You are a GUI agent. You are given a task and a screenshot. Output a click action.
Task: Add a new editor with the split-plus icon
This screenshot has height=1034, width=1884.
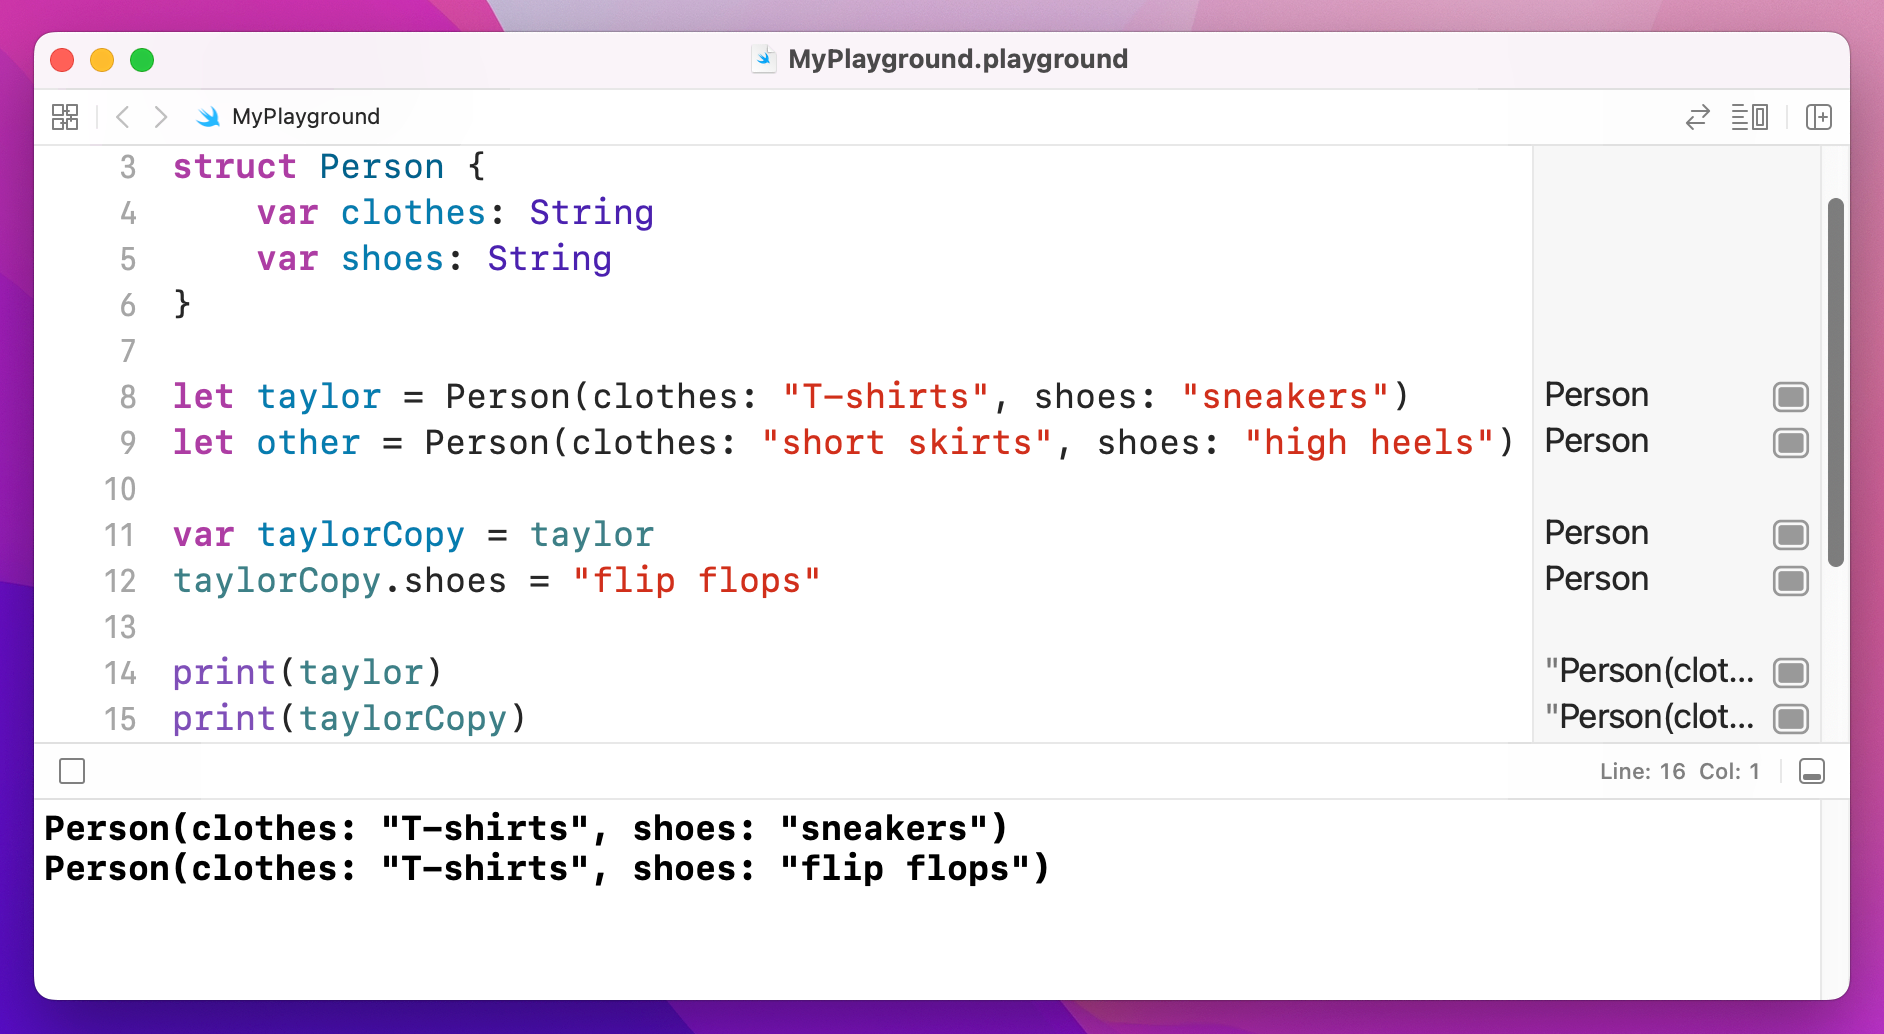[1820, 117]
